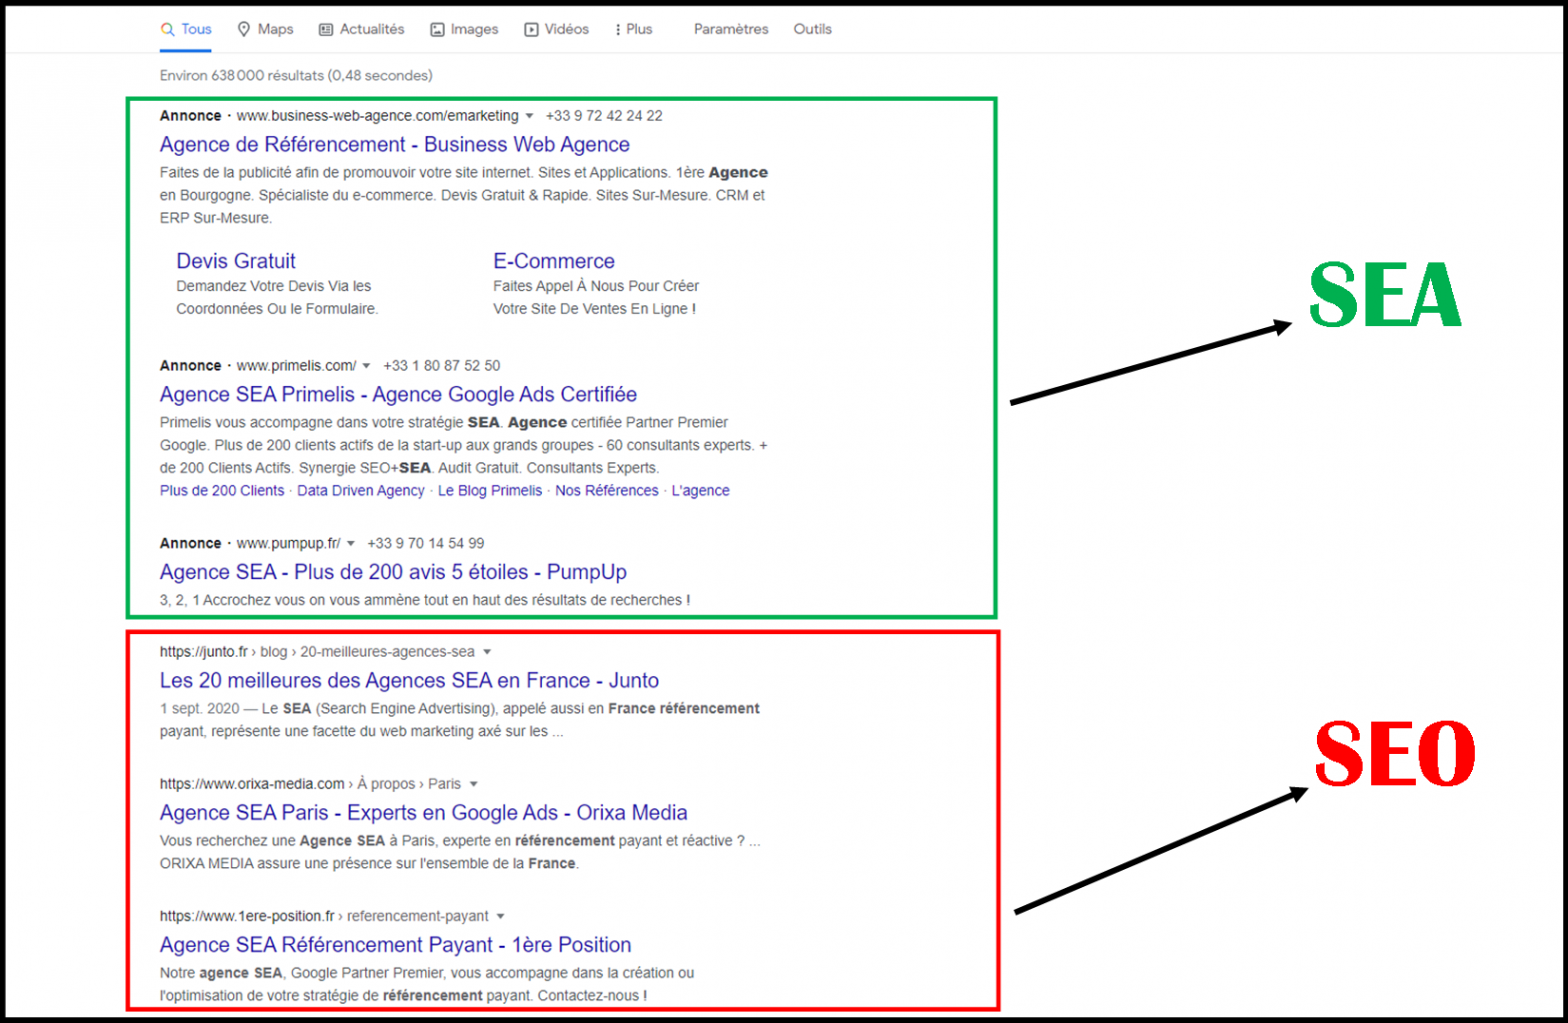Expand the pumpup.fr ad dropdown arrow
The height and width of the screenshot is (1023, 1568).
pos(350,544)
